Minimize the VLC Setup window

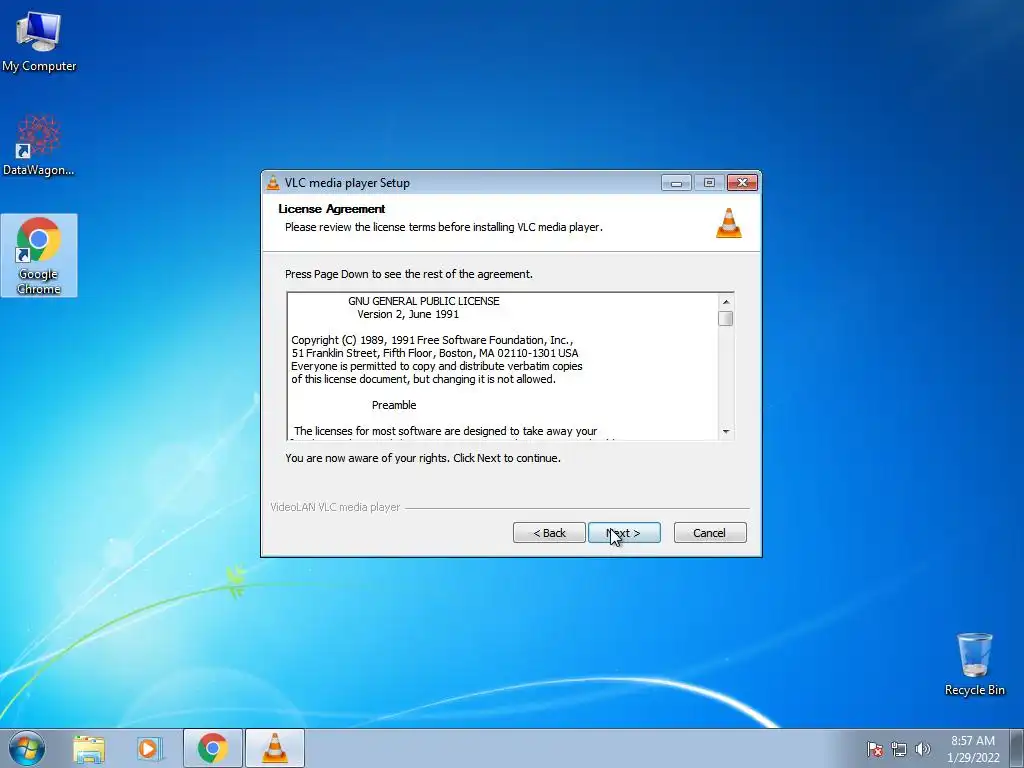coord(676,183)
